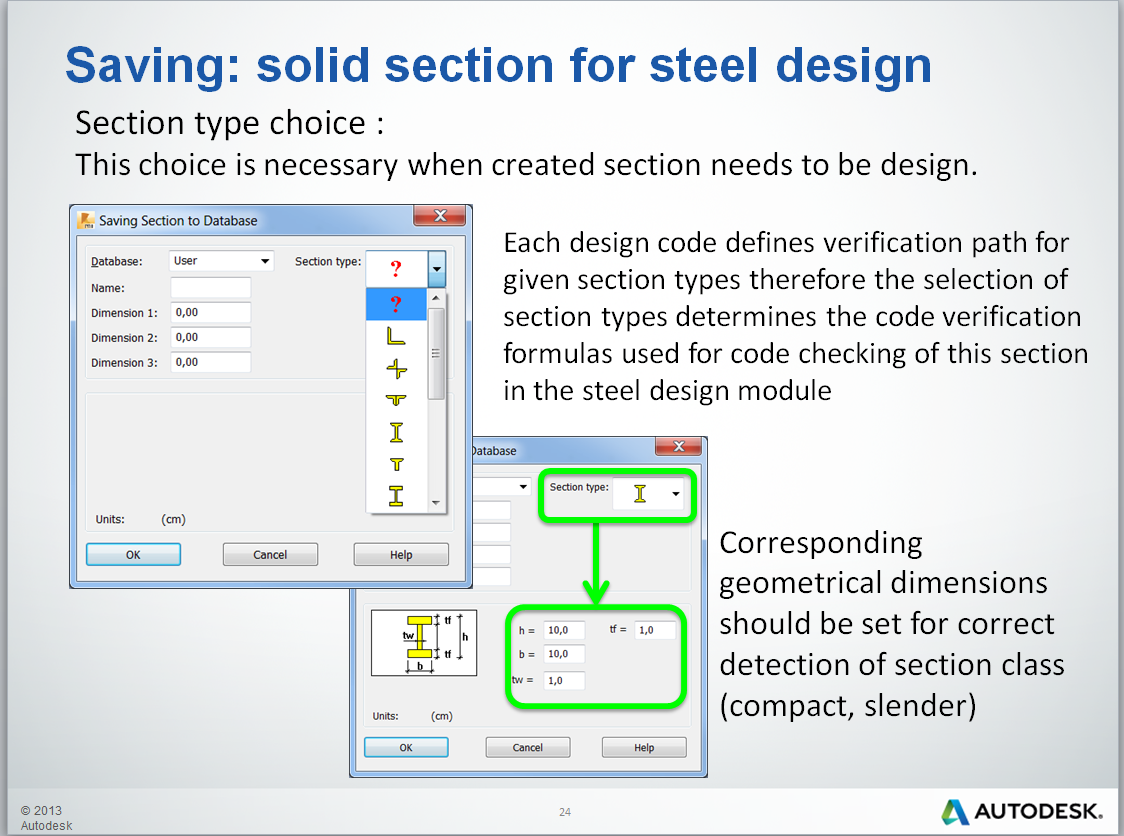Select the bottom I-beam icon in section list
This screenshot has width=1124, height=836.
(397, 494)
